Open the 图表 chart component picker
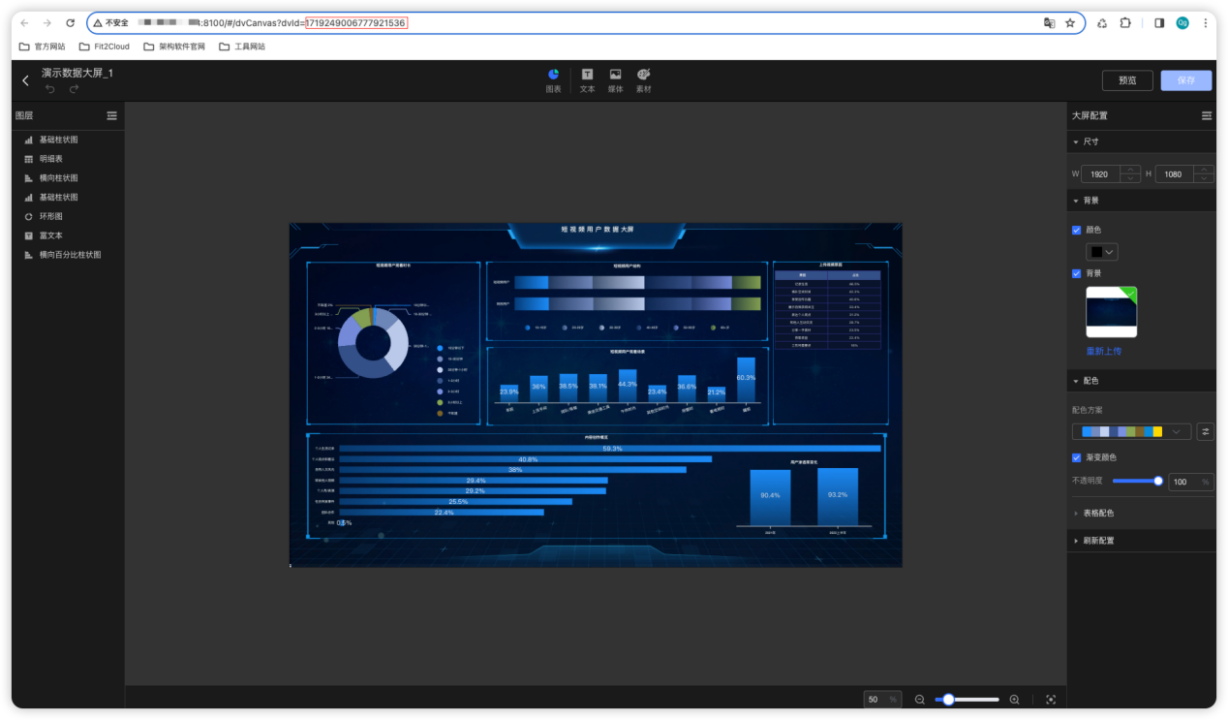The image size is (1228, 720). [553, 81]
